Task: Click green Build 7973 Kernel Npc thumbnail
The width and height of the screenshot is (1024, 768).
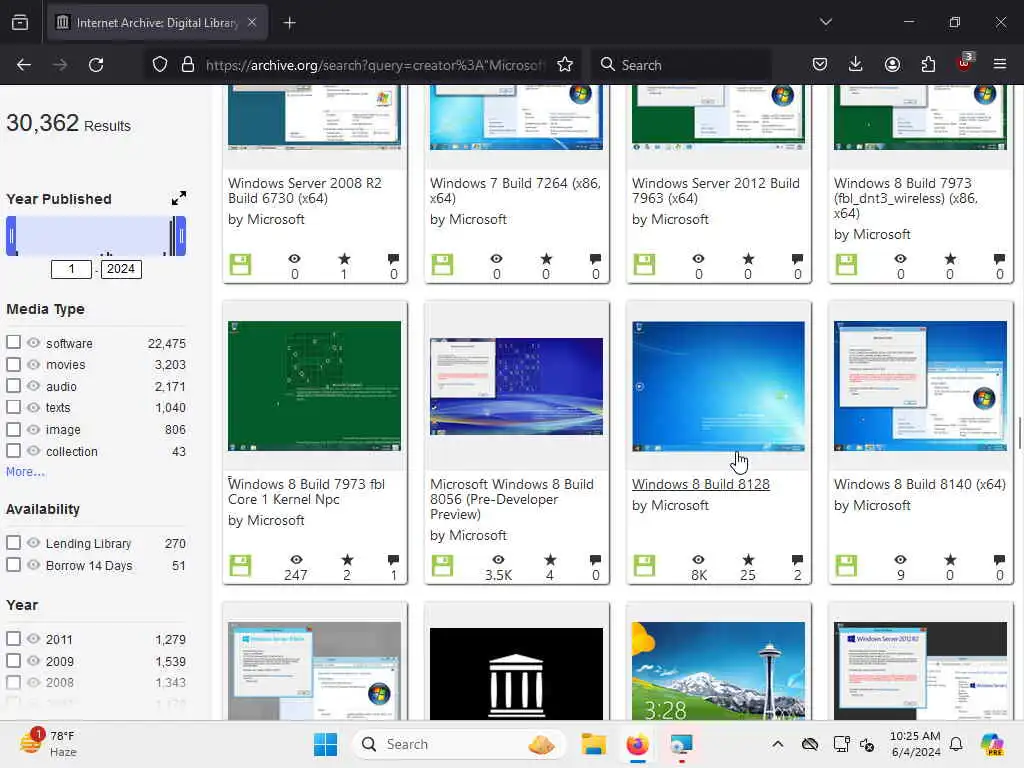Action: coord(314,386)
